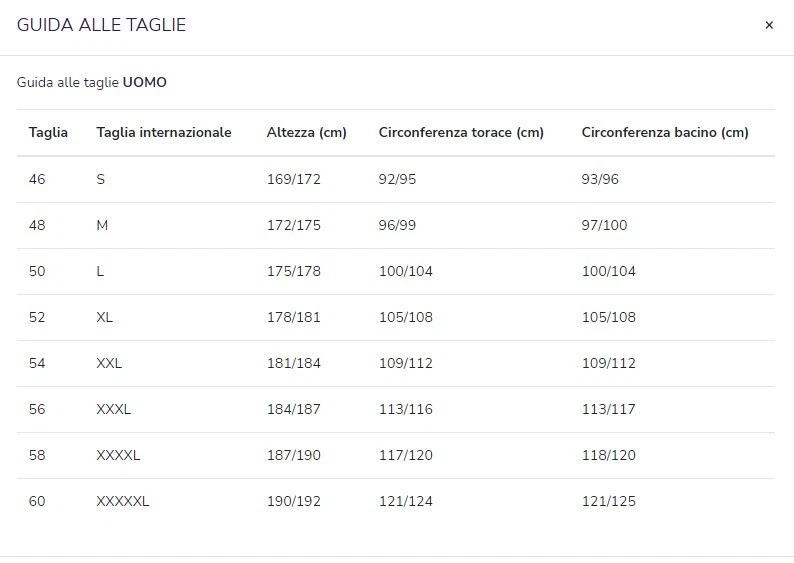
Task: Click the 175/178 height cell
Action: [x=294, y=271]
